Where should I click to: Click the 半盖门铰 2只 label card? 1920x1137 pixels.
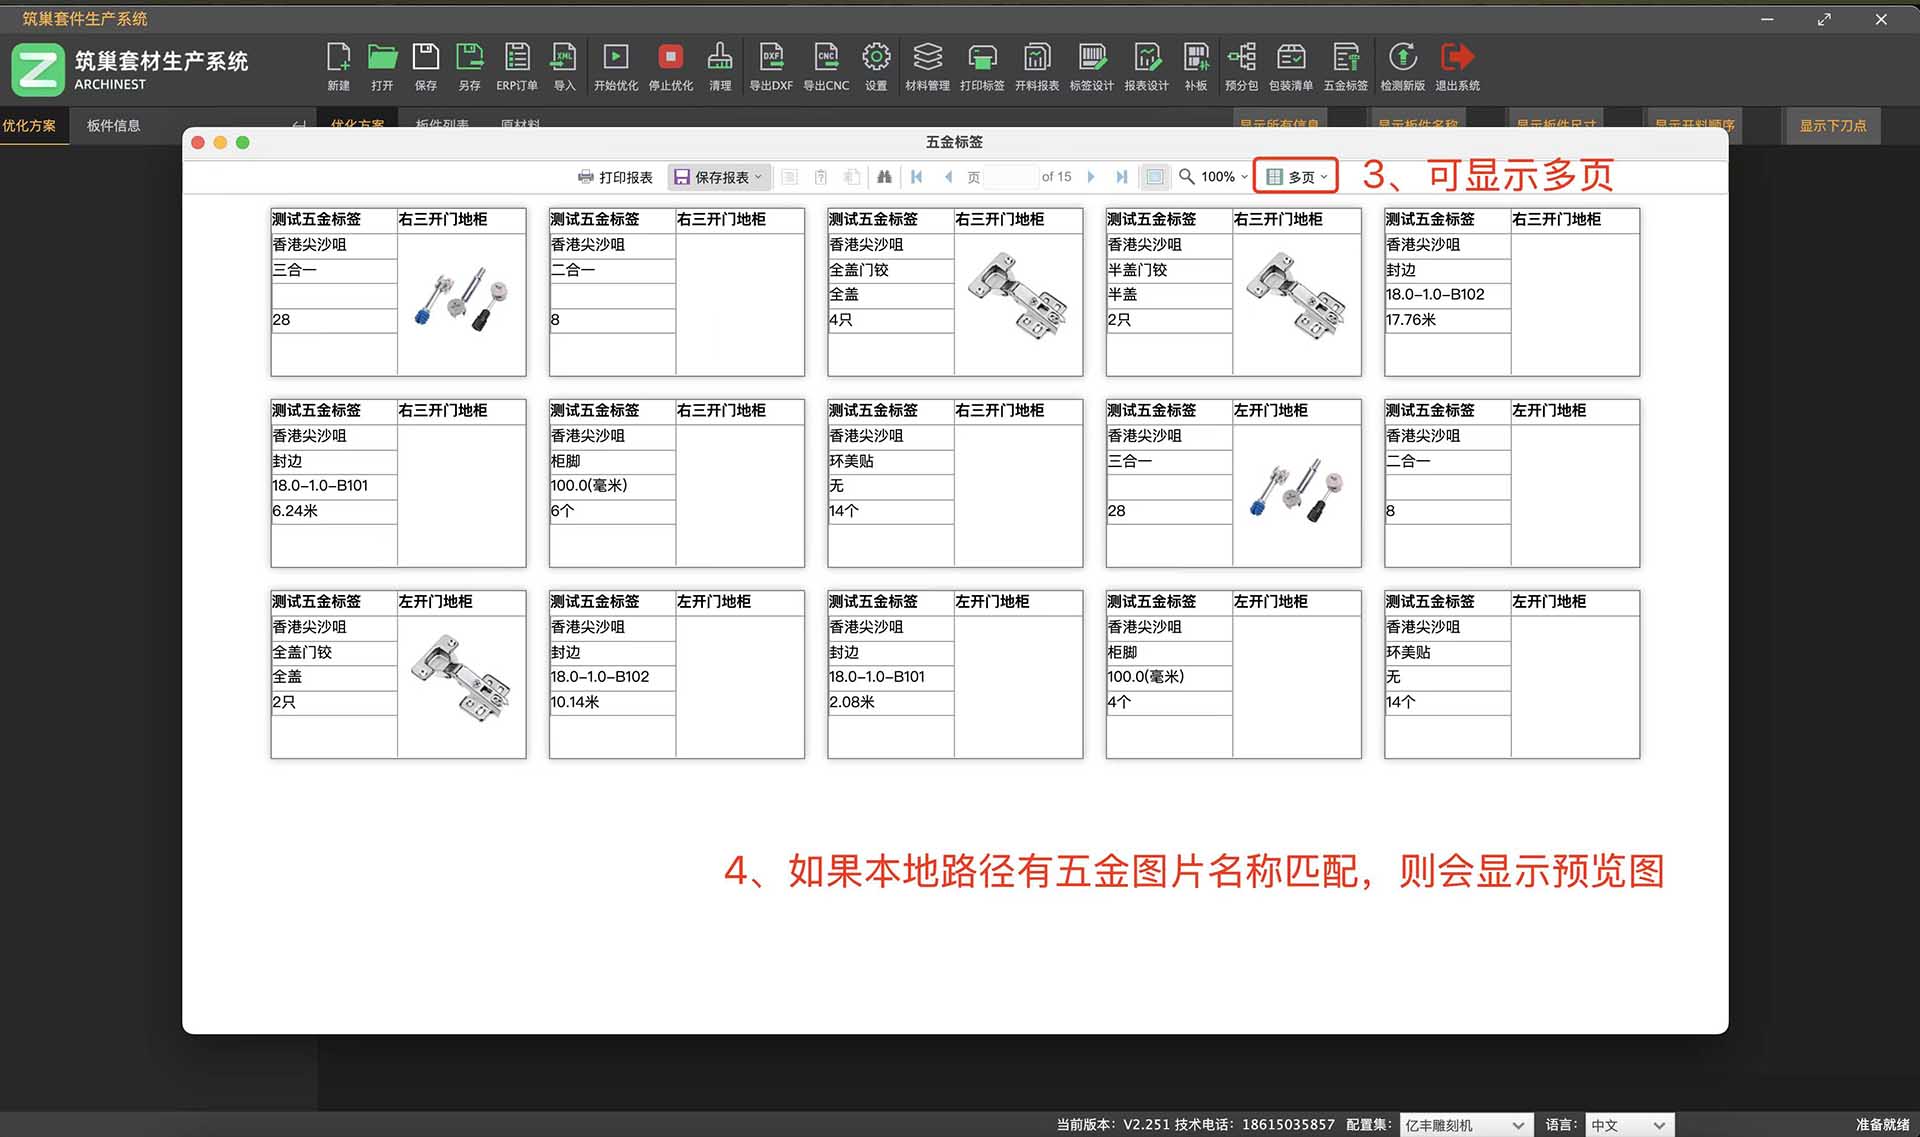click(x=1233, y=292)
